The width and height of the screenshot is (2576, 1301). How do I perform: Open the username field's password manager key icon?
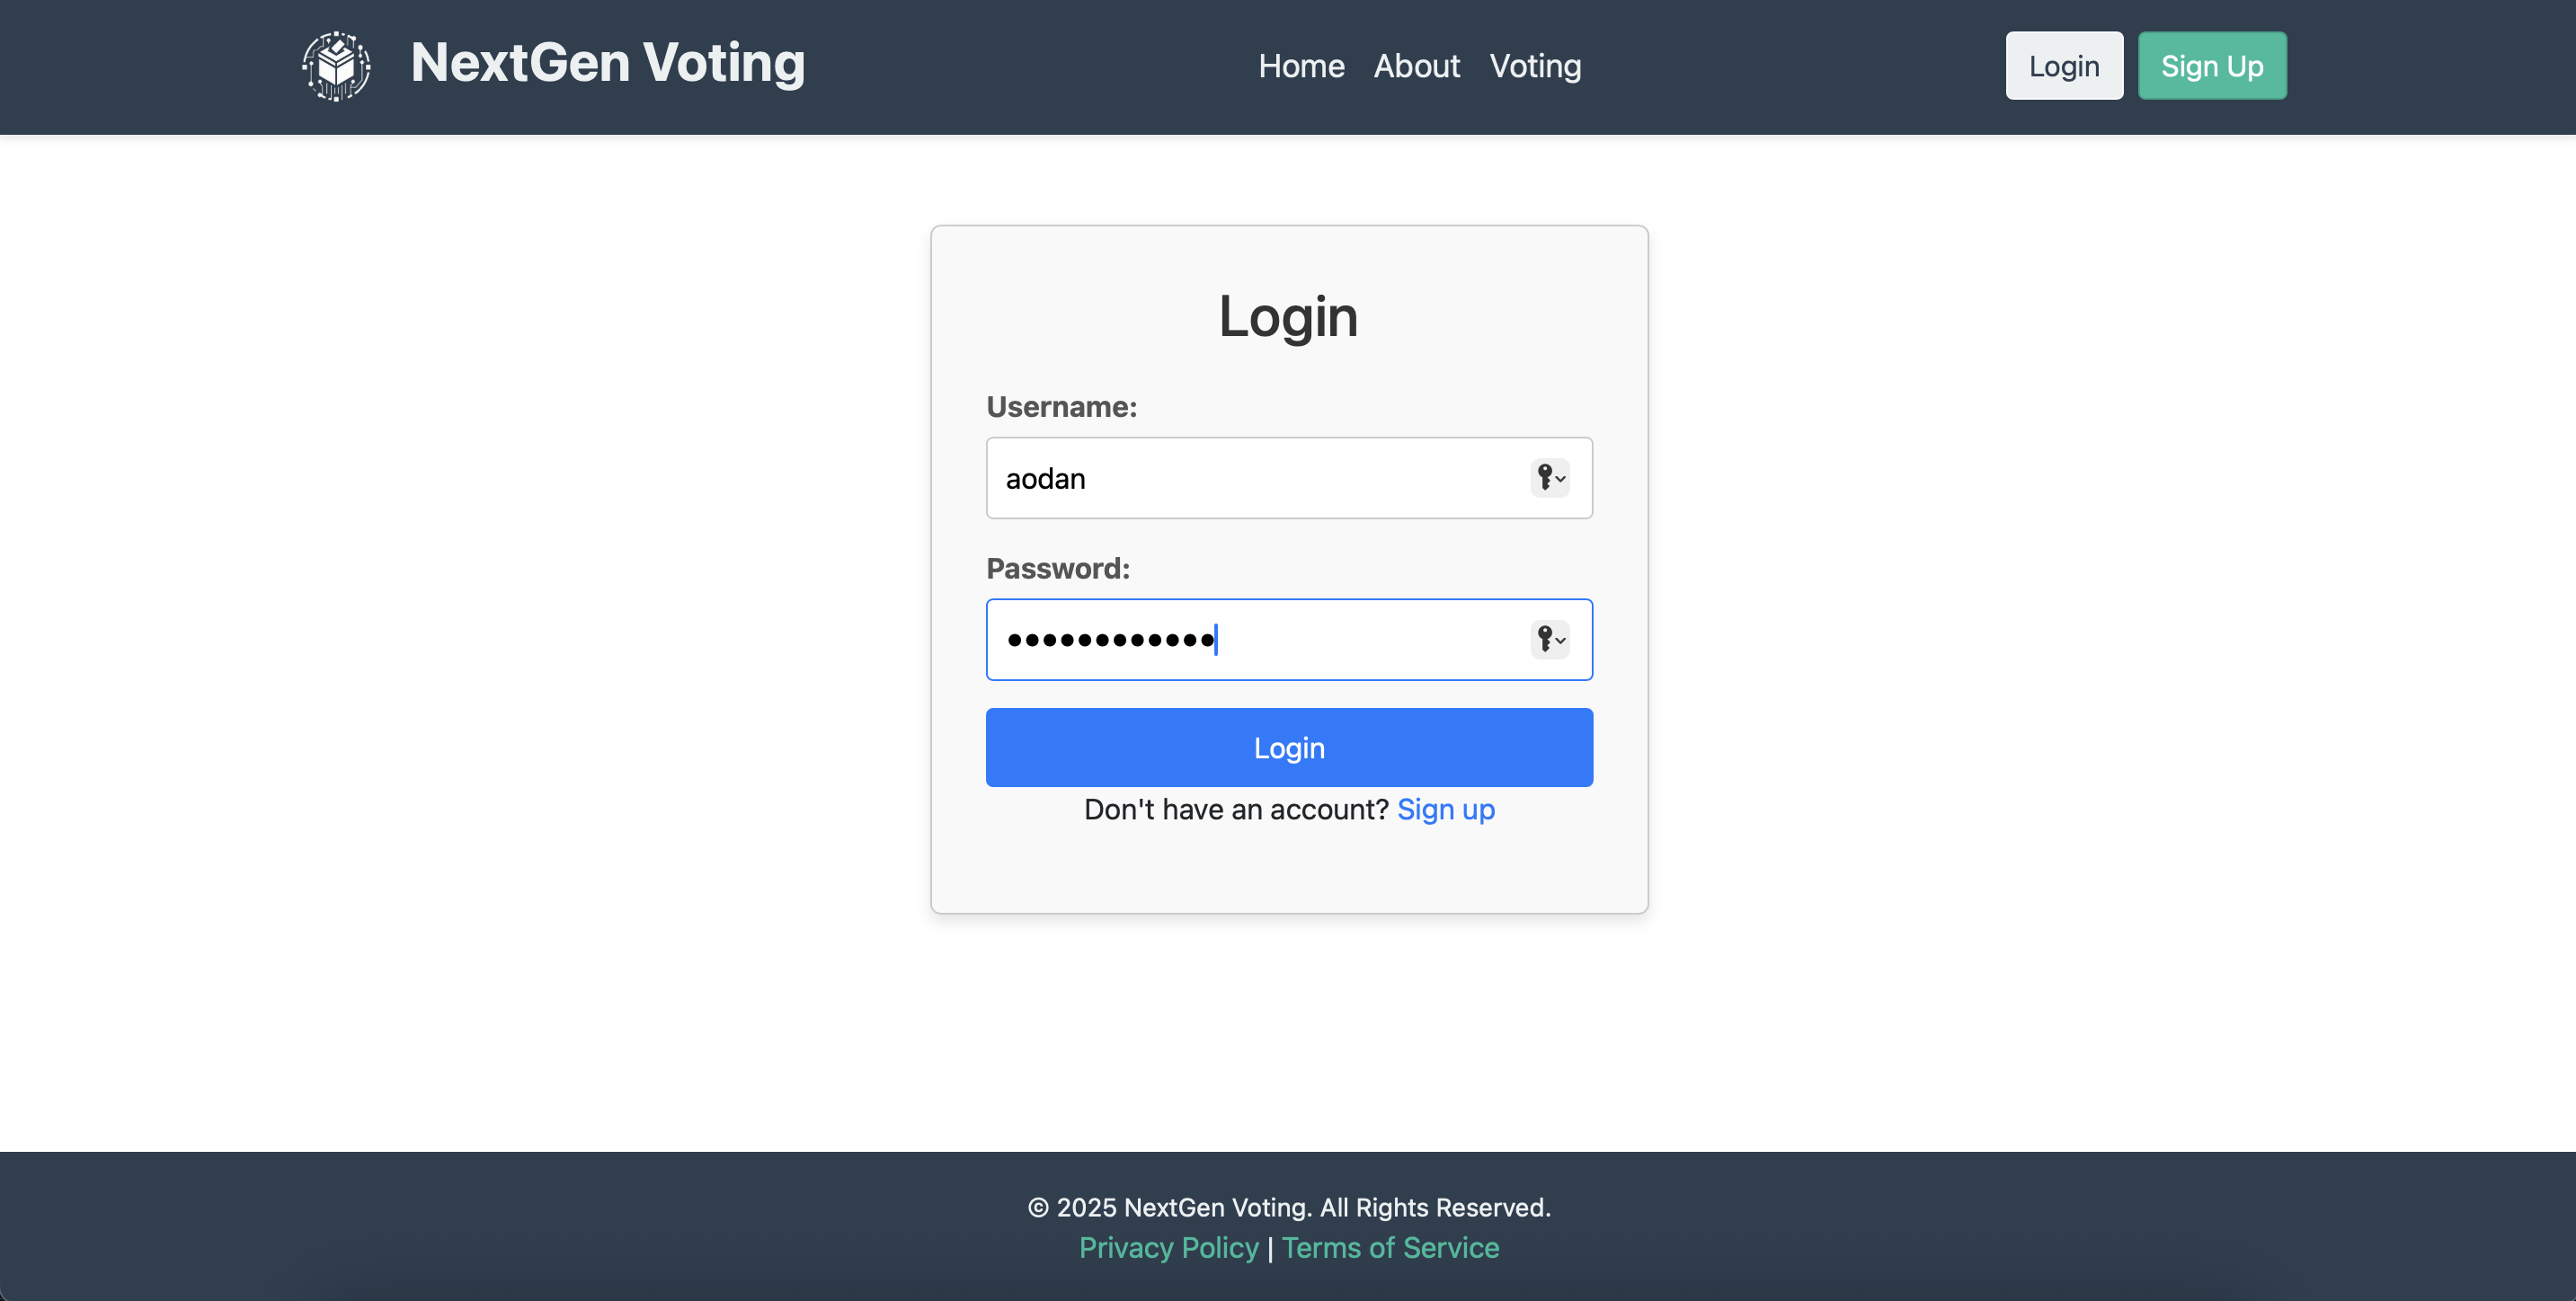pos(1549,478)
